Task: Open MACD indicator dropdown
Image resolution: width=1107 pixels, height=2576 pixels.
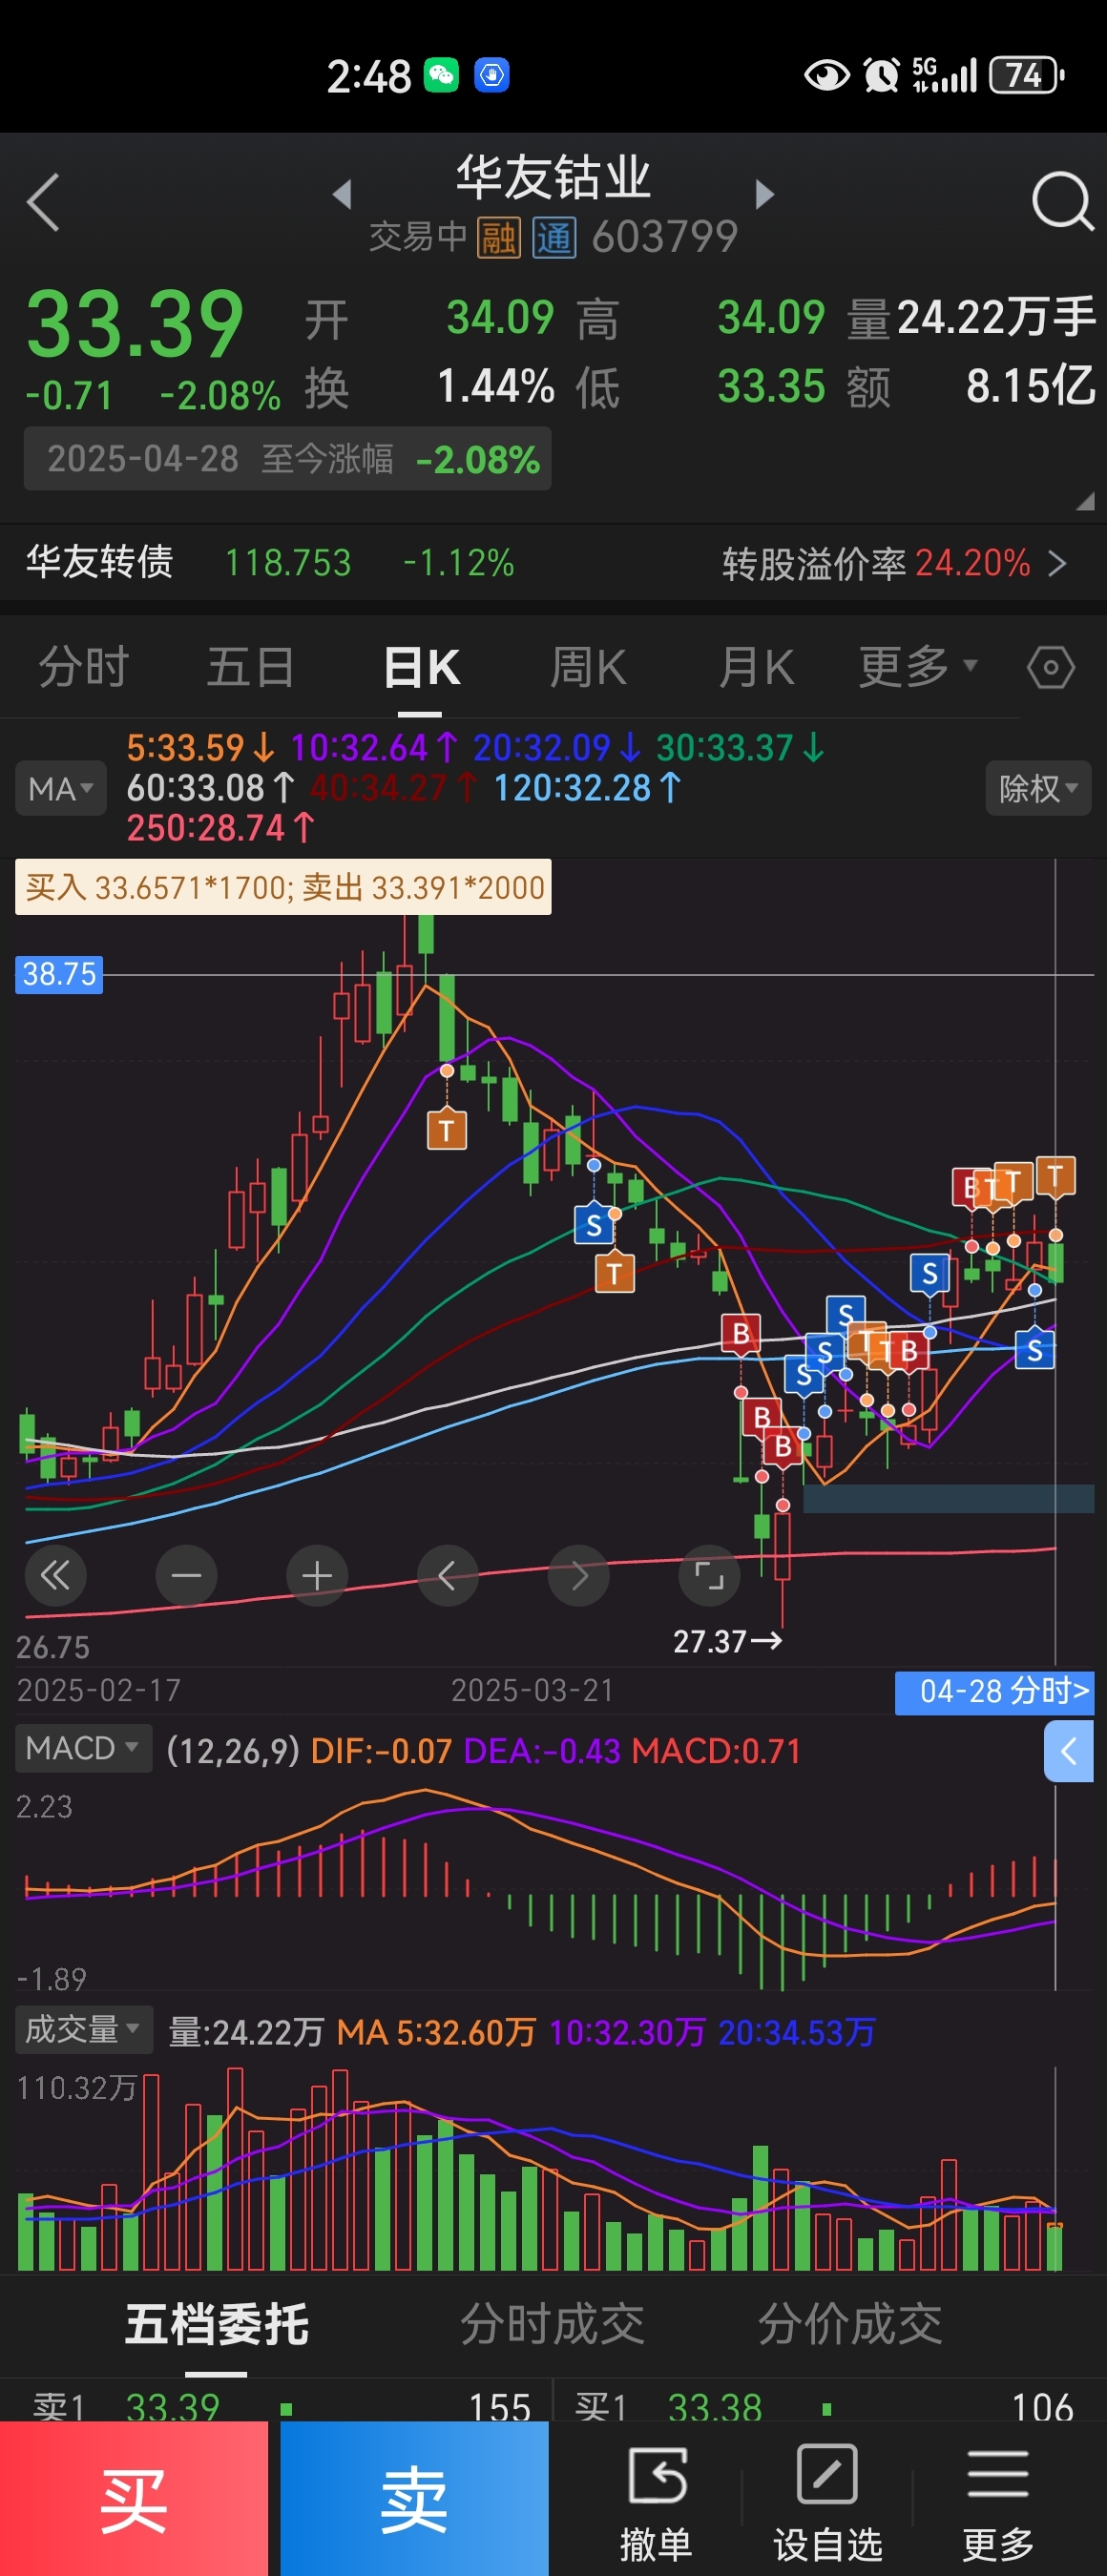Action: point(83,1749)
